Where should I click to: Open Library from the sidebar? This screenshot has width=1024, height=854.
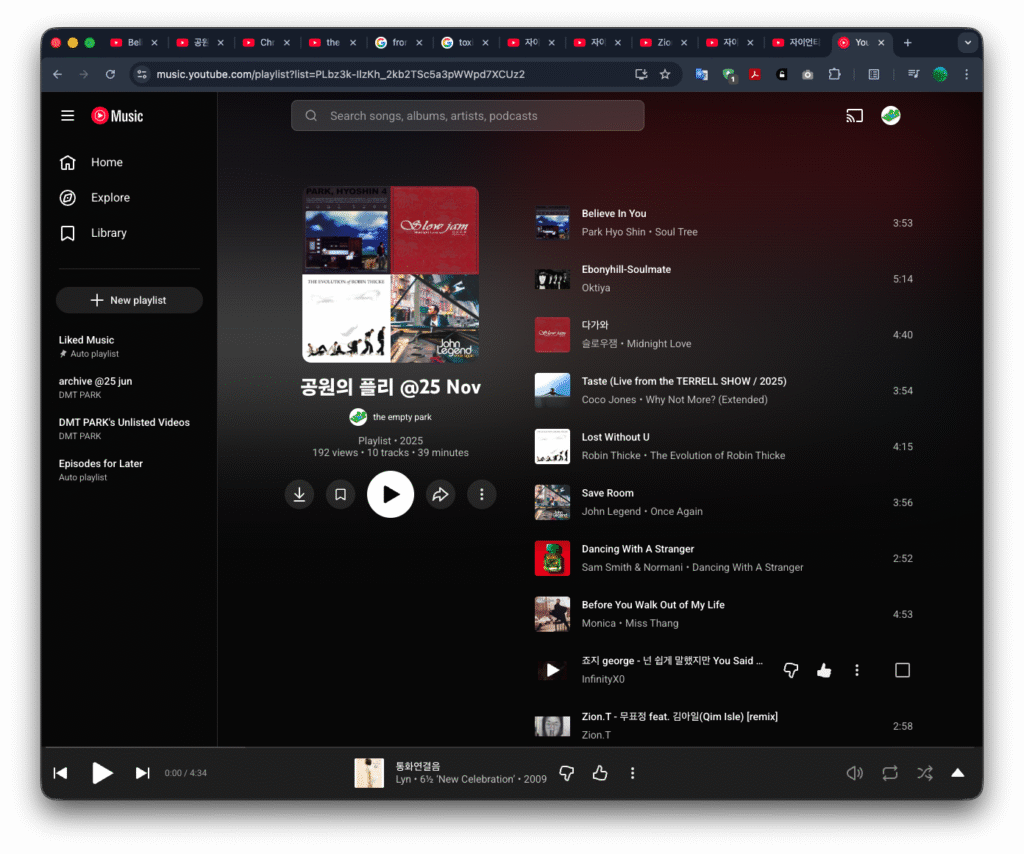108,233
